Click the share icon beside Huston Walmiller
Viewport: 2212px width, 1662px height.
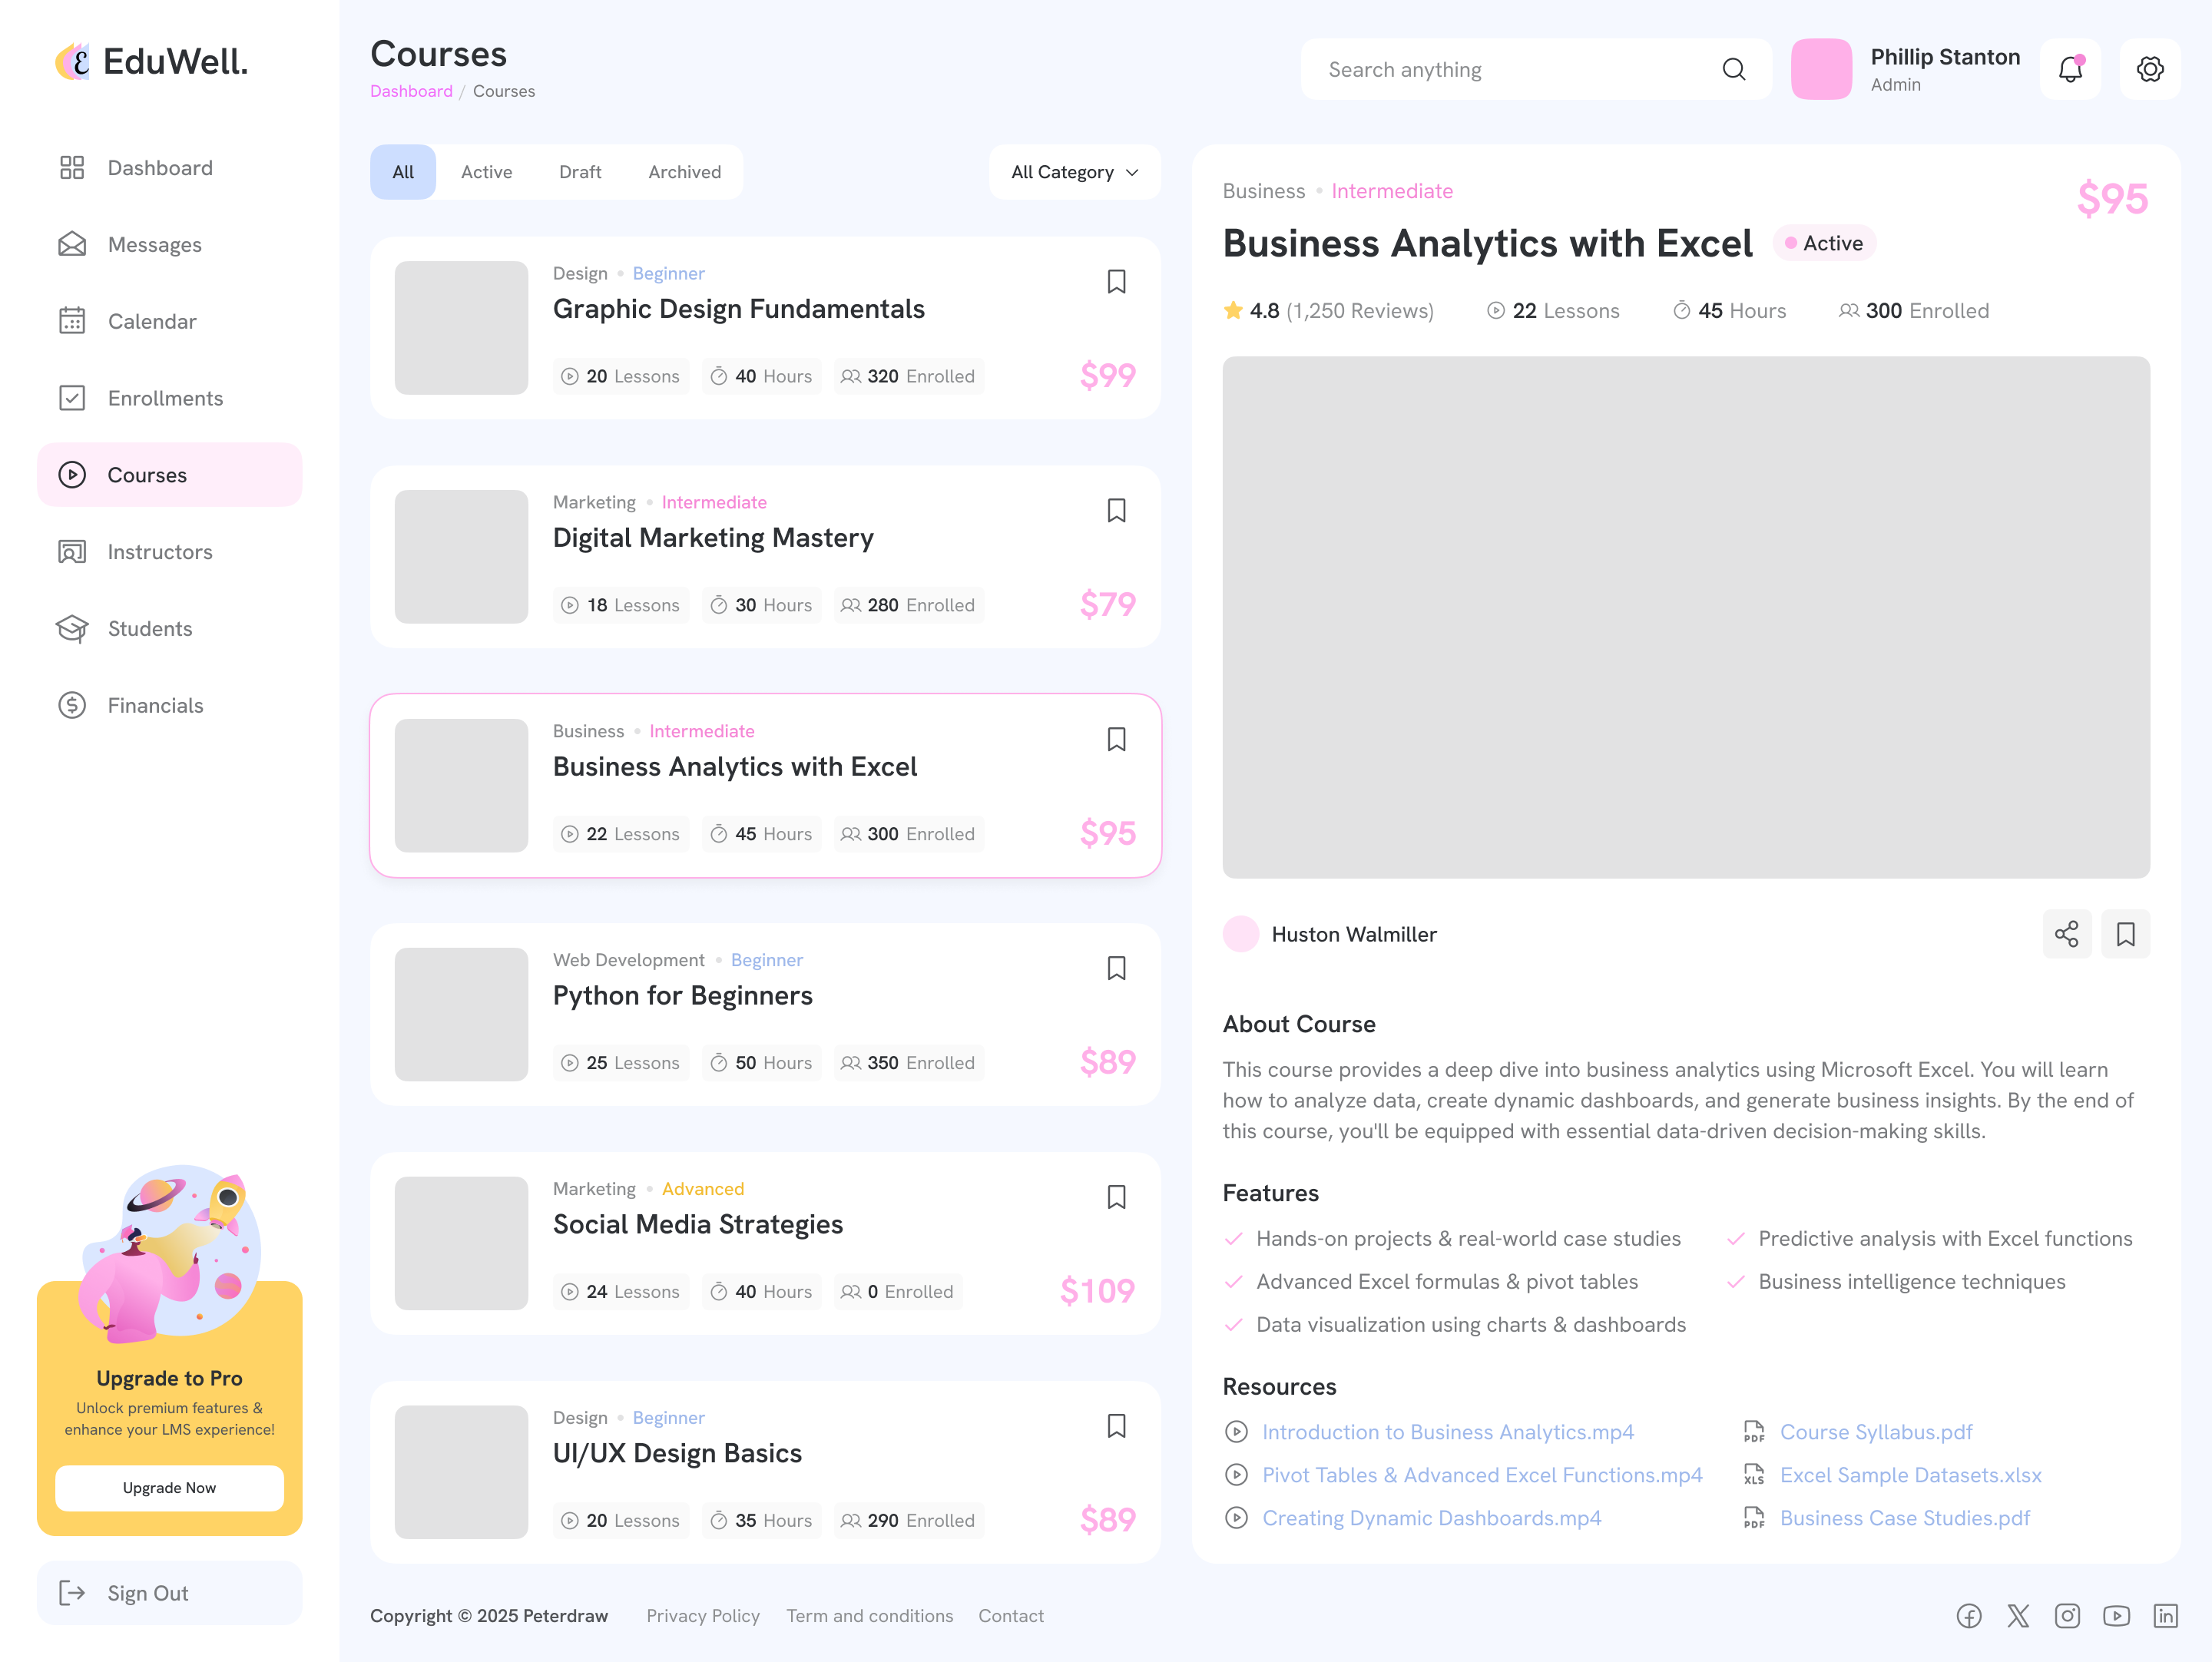2066,934
